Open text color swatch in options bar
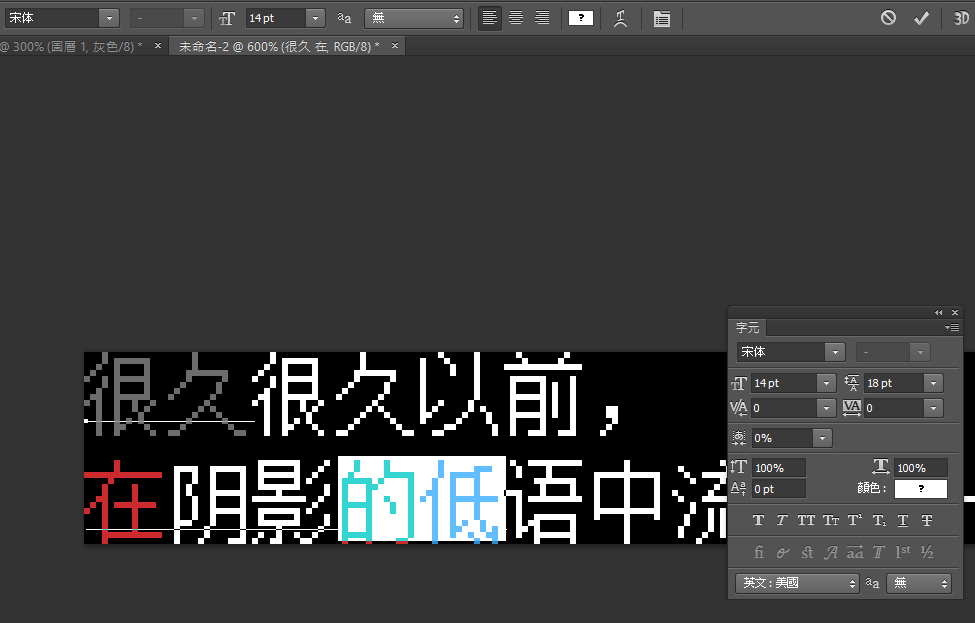This screenshot has width=975, height=623. [x=581, y=19]
